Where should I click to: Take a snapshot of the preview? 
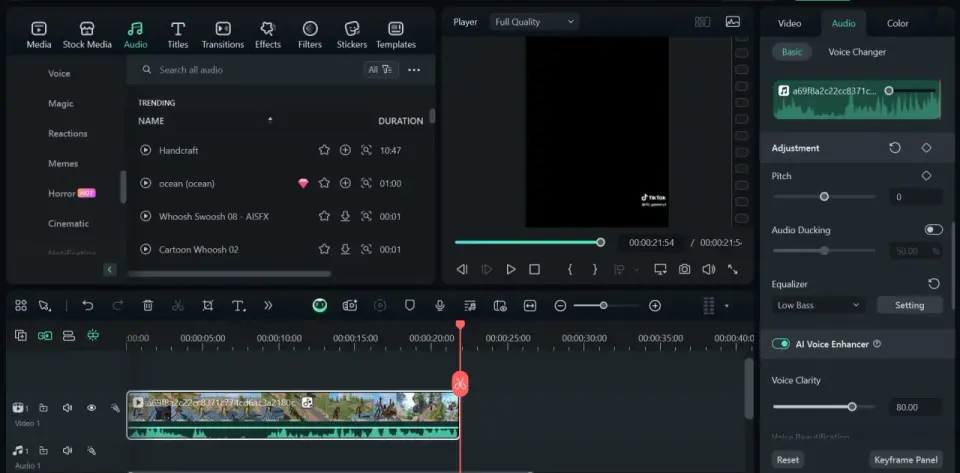pyautogui.click(x=684, y=269)
